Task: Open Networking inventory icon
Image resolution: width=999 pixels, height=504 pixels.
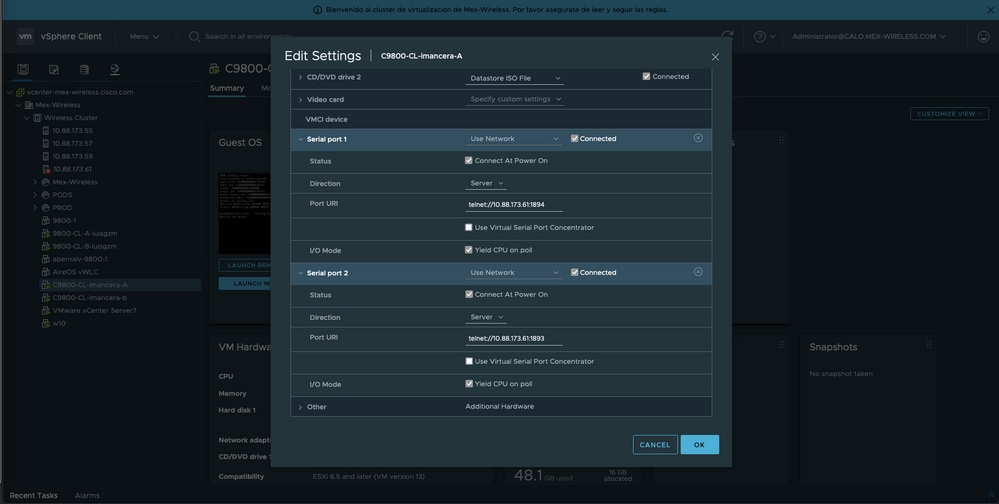Action: 115,69
